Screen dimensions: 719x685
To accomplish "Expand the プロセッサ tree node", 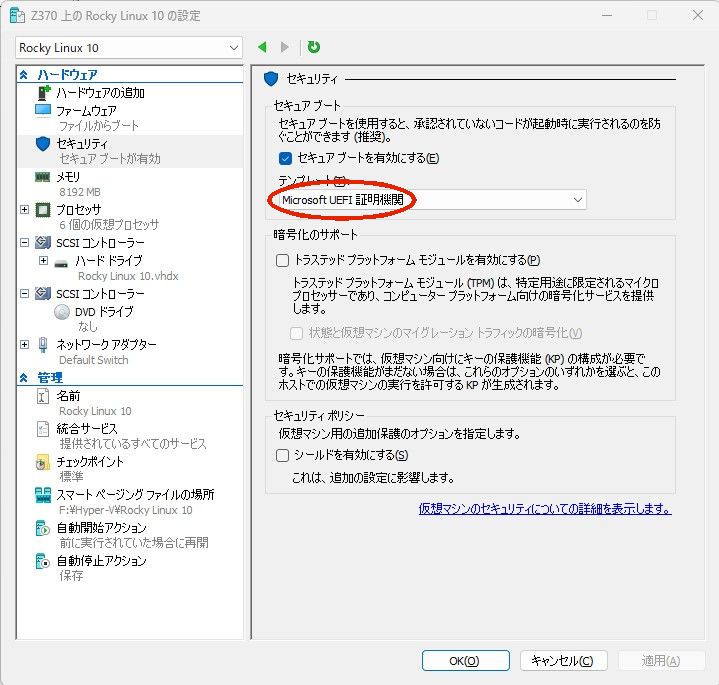I will (25, 210).
